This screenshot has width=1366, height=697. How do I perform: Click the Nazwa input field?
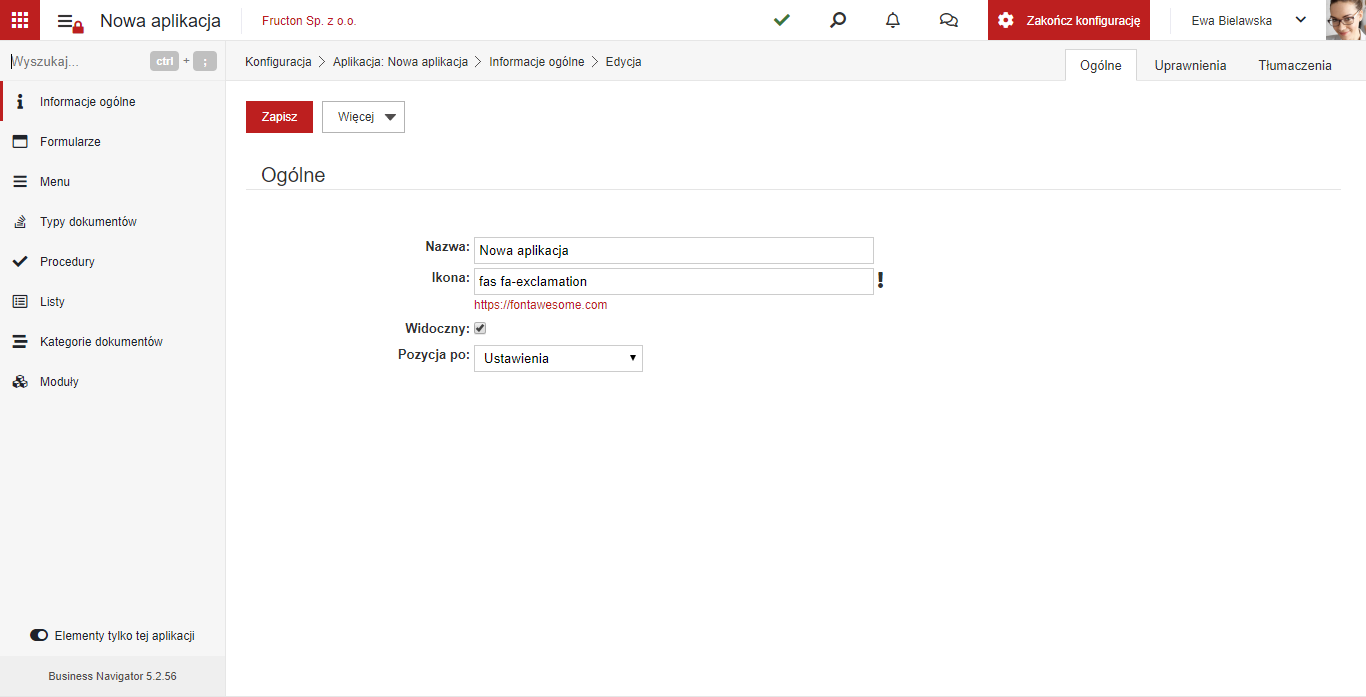(x=674, y=250)
